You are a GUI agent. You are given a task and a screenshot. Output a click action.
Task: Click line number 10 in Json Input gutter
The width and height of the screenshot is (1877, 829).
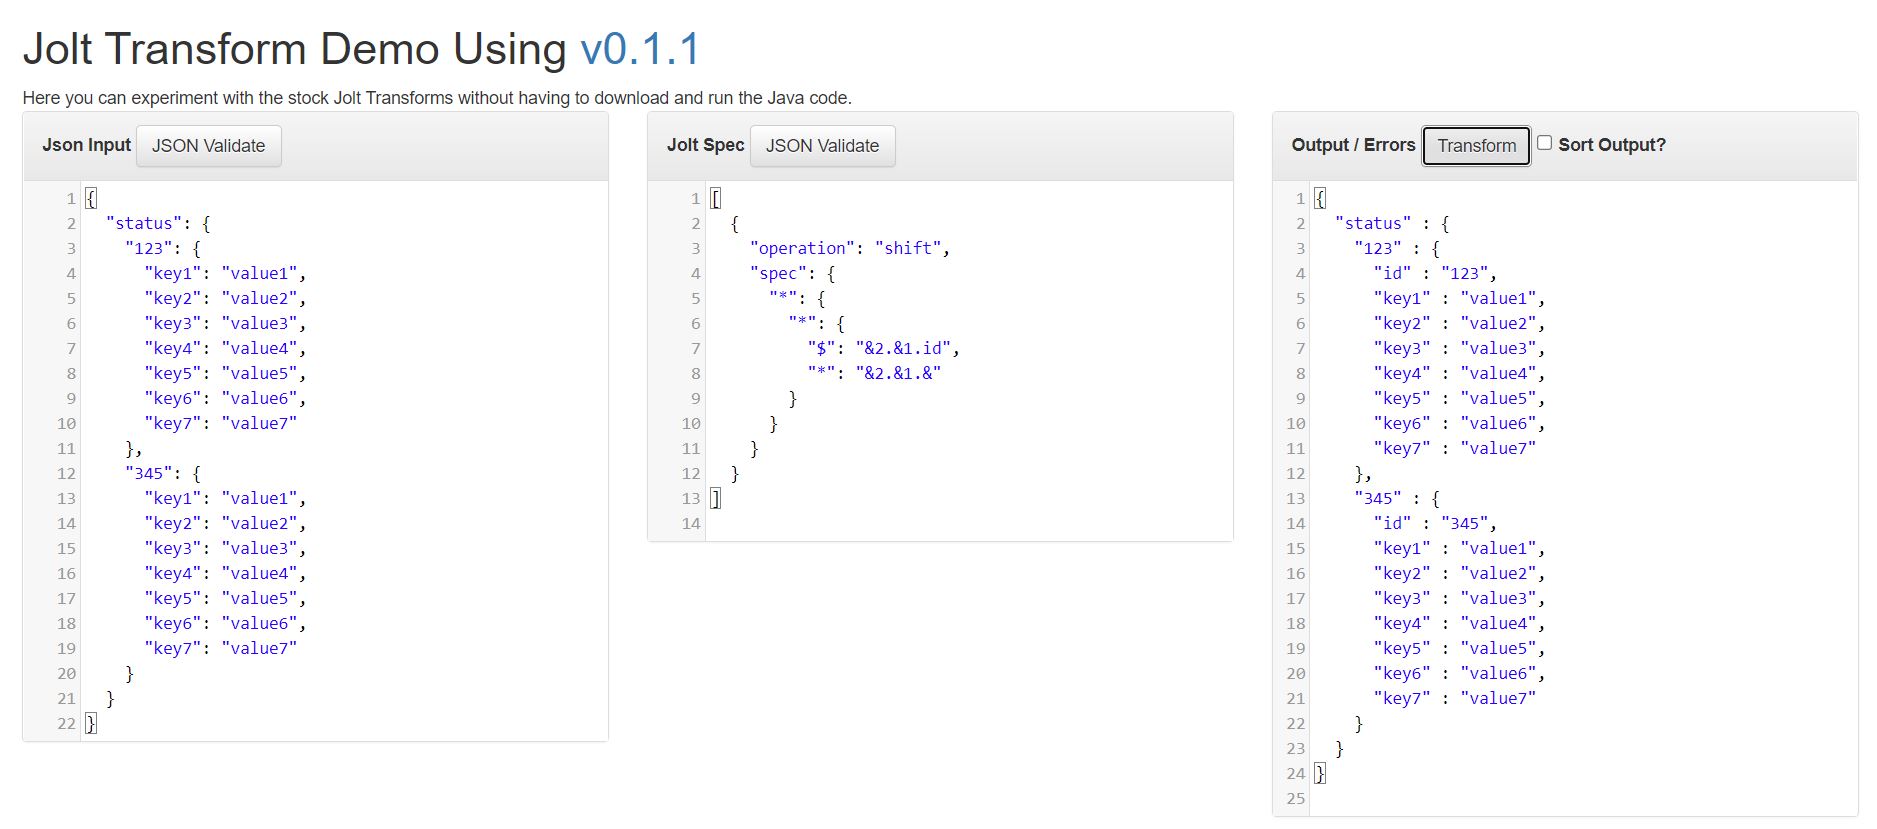click(66, 423)
